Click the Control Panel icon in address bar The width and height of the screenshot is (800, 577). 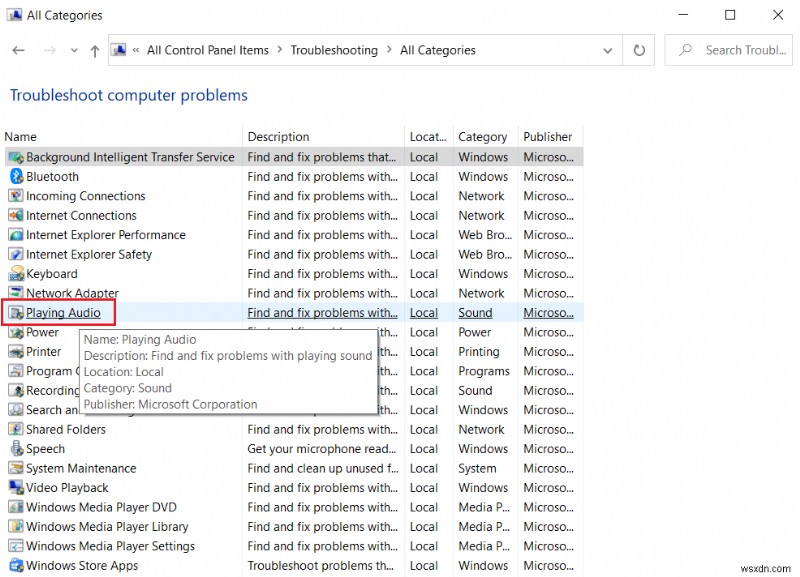tap(118, 49)
